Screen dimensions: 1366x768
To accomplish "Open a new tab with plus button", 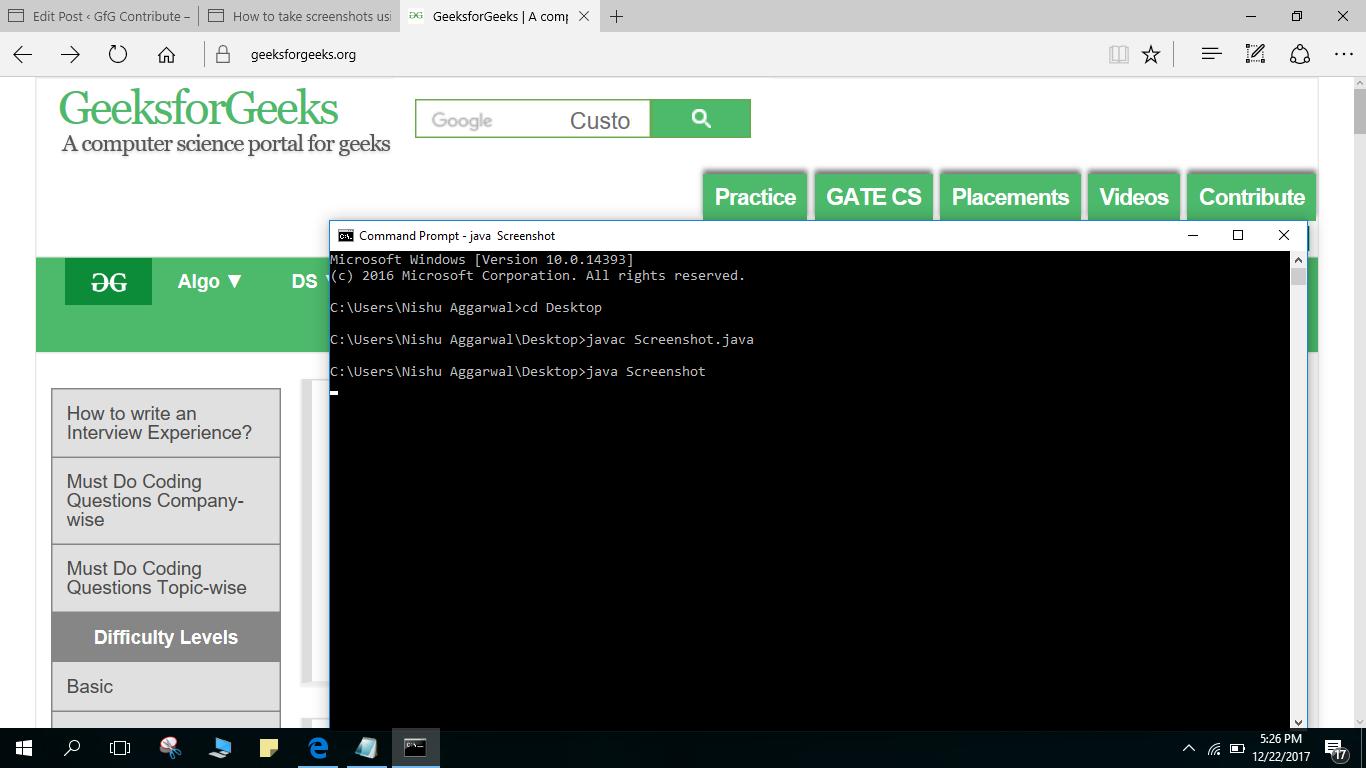I will tap(617, 16).
